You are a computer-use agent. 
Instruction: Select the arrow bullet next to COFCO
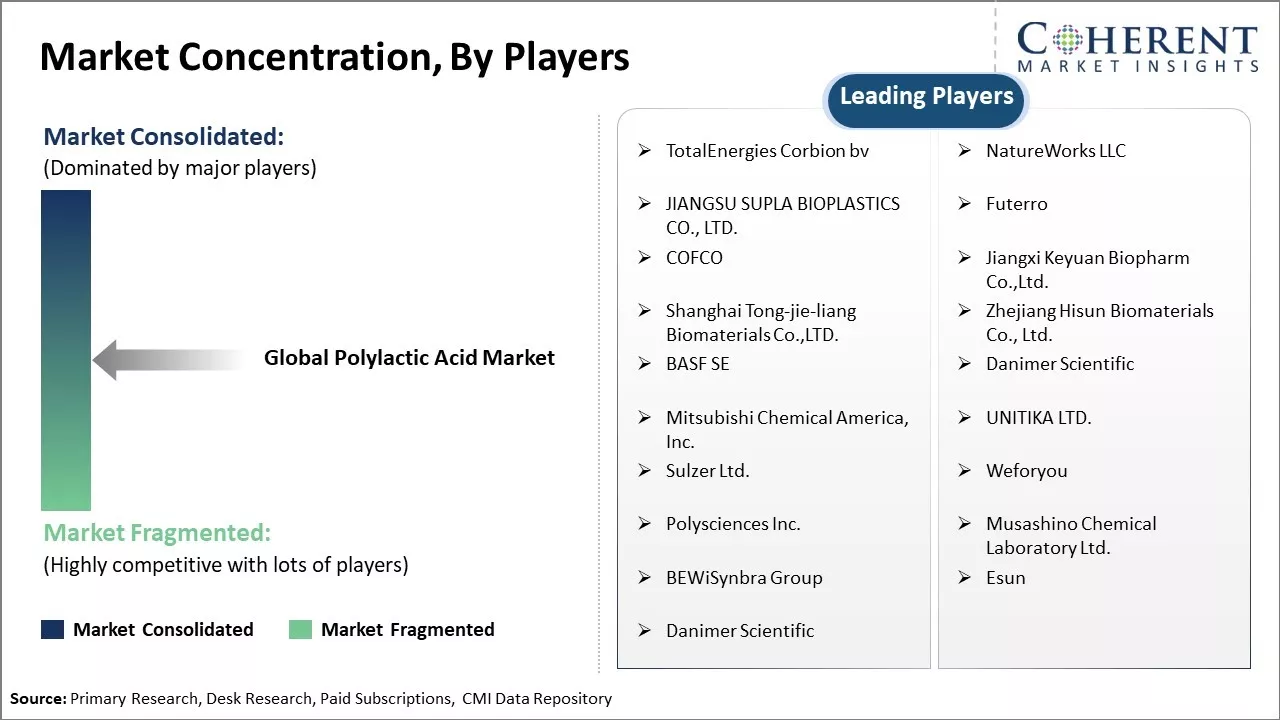[645, 258]
